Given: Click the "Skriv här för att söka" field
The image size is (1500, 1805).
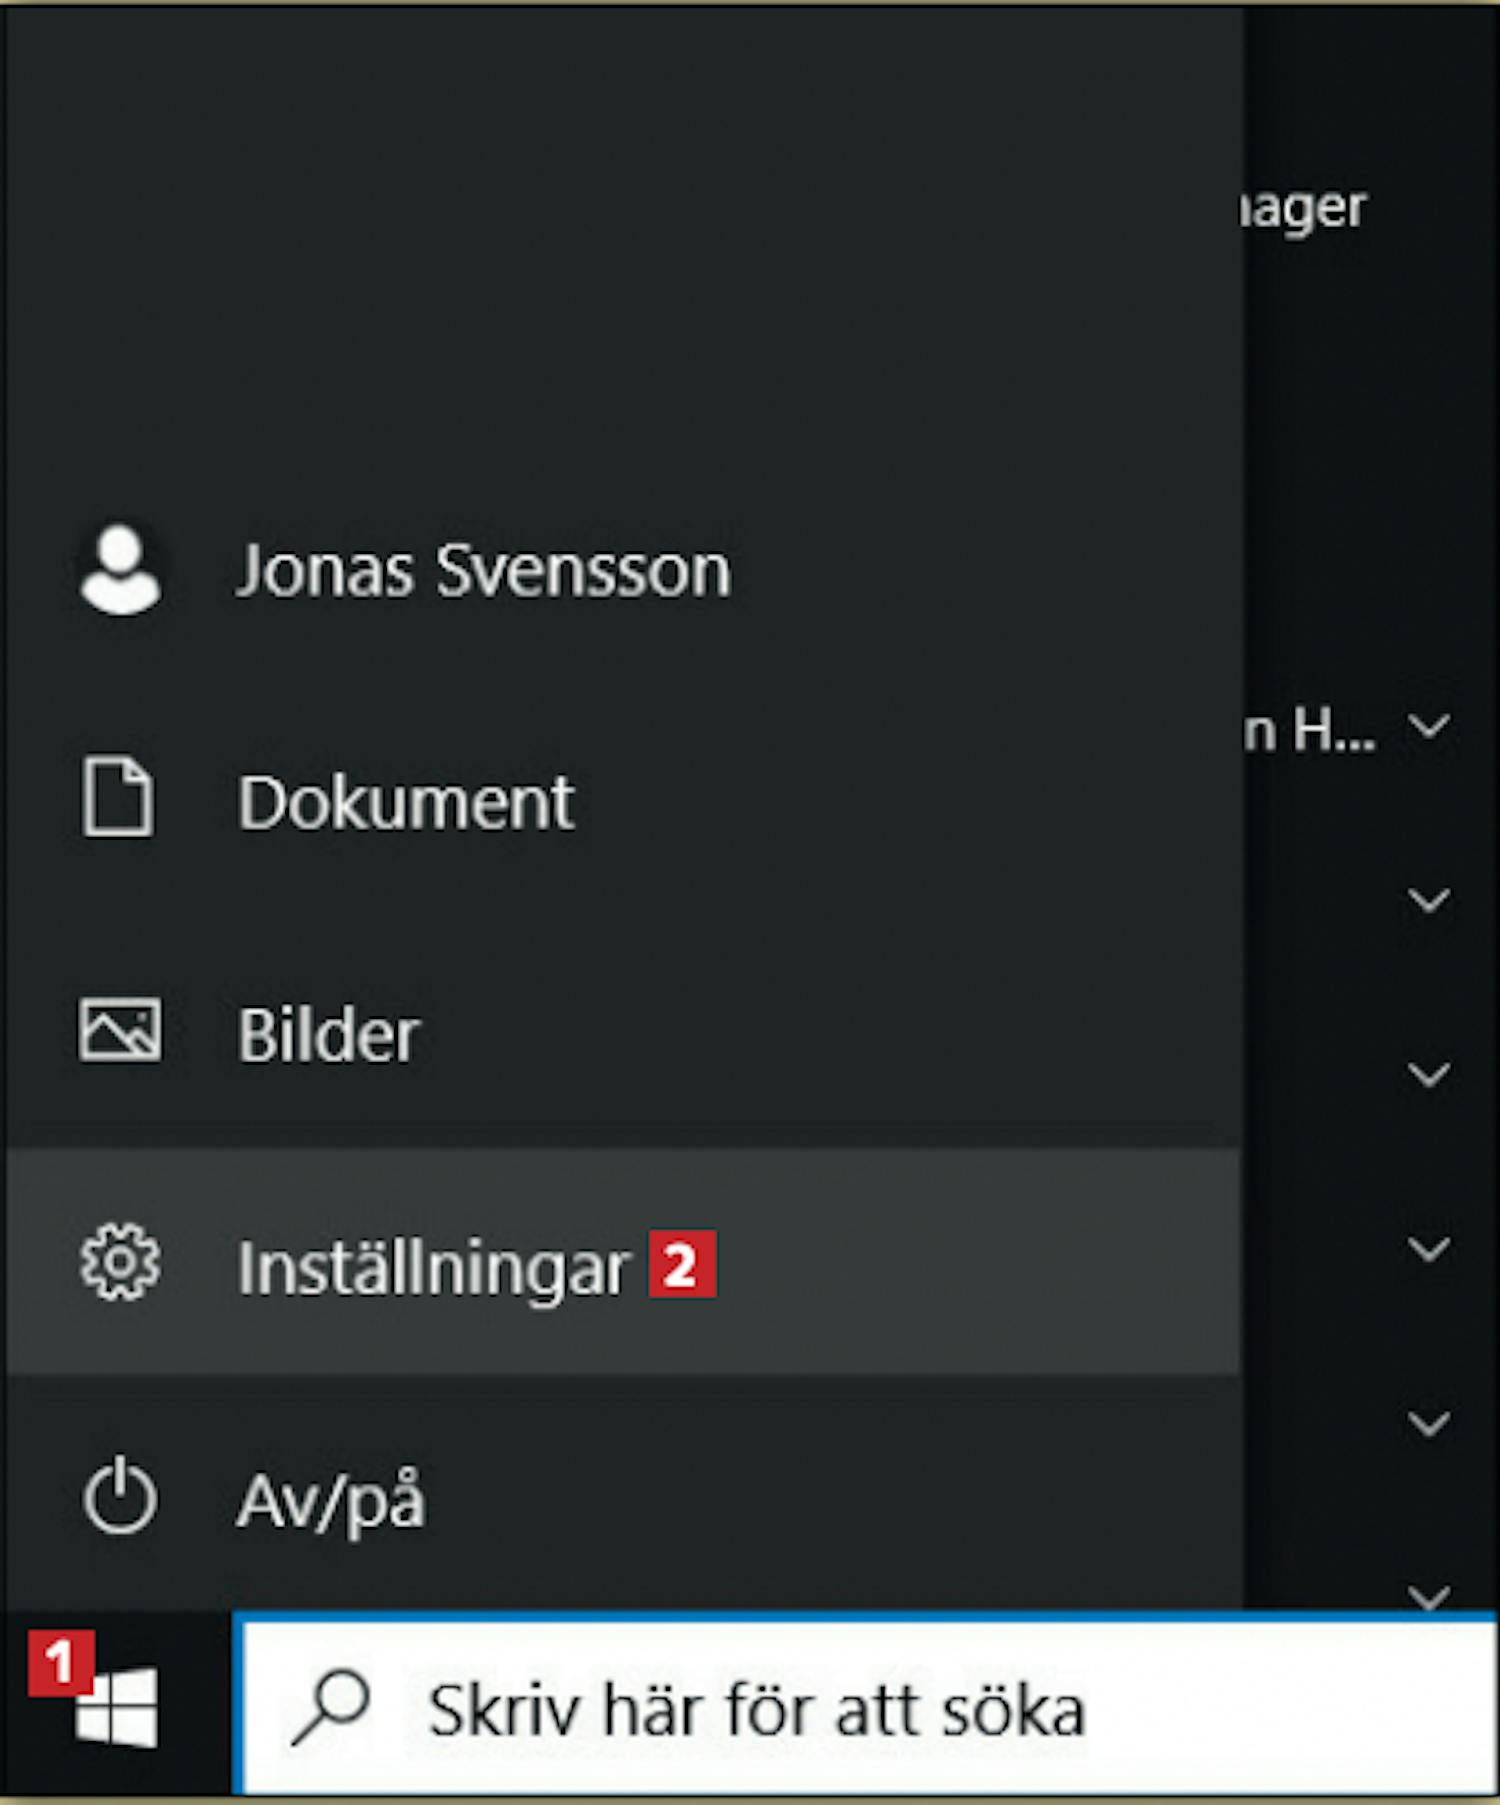Looking at the screenshot, I should point(866,1705).
